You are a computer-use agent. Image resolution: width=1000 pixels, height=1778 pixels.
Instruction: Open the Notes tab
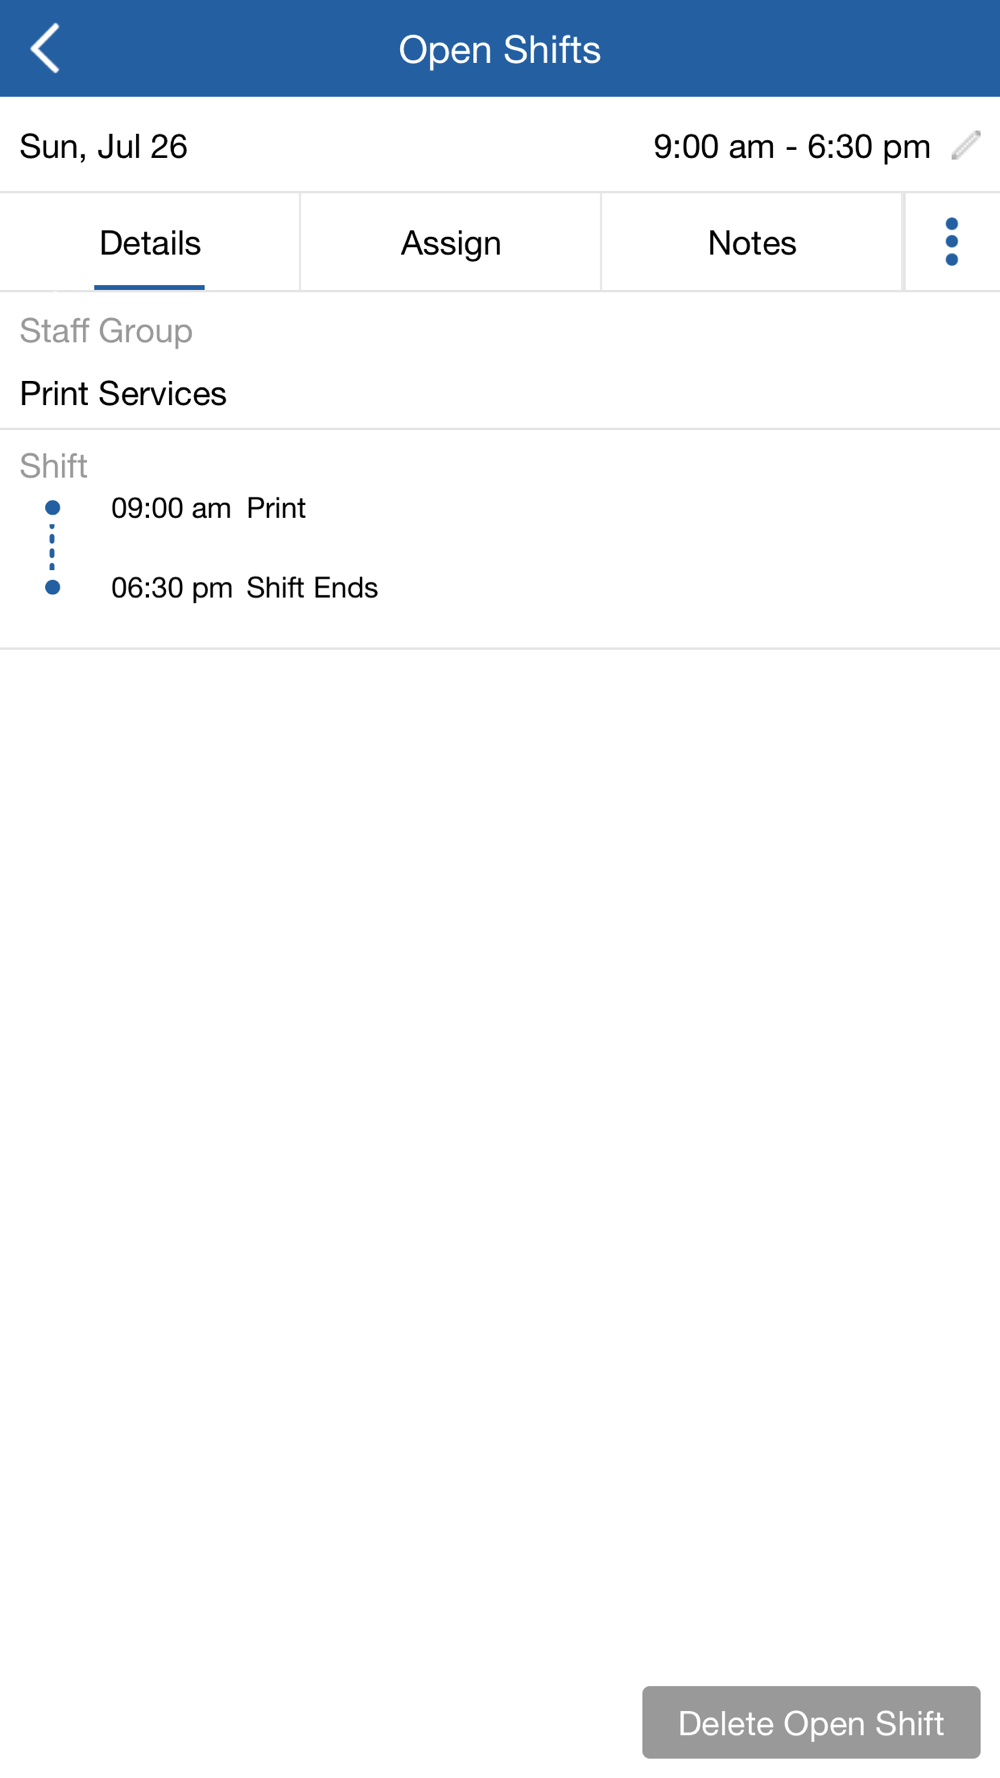coord(752,243)
